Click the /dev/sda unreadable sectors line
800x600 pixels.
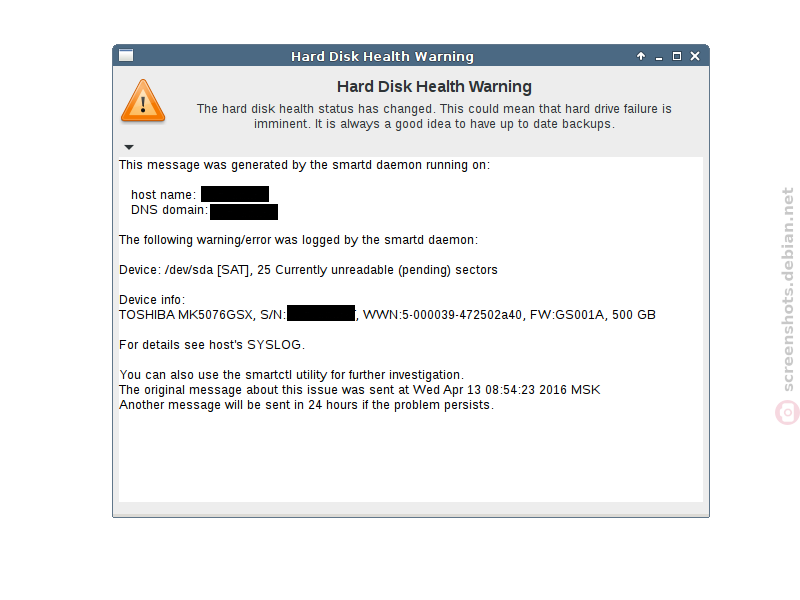pos(308,270)
